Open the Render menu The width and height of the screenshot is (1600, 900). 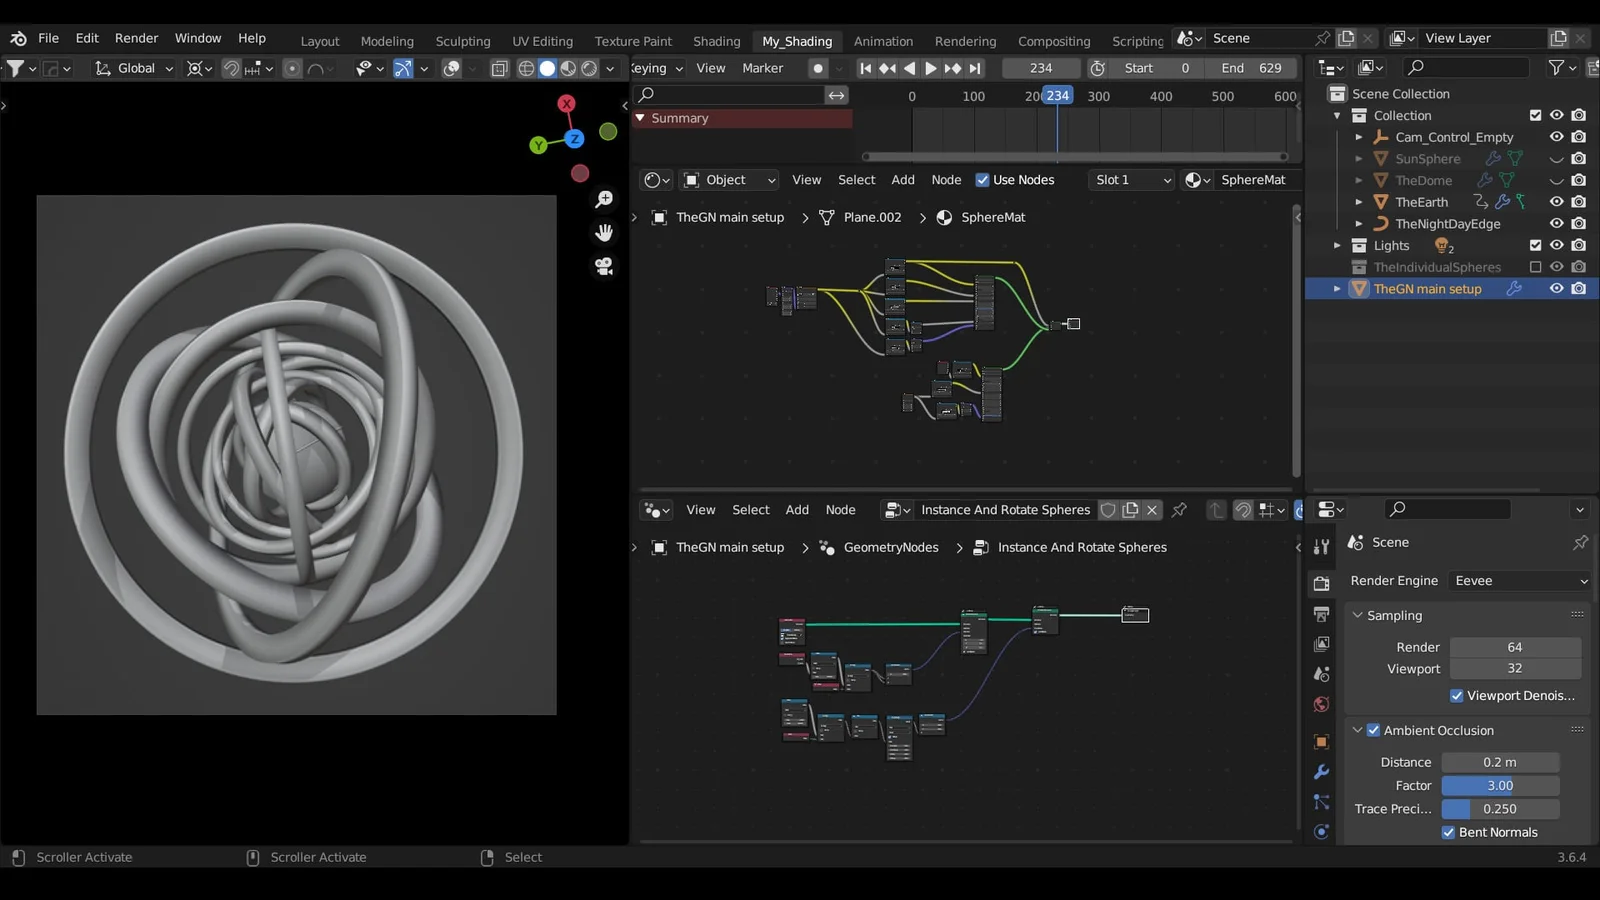click(x=136, y=38)
